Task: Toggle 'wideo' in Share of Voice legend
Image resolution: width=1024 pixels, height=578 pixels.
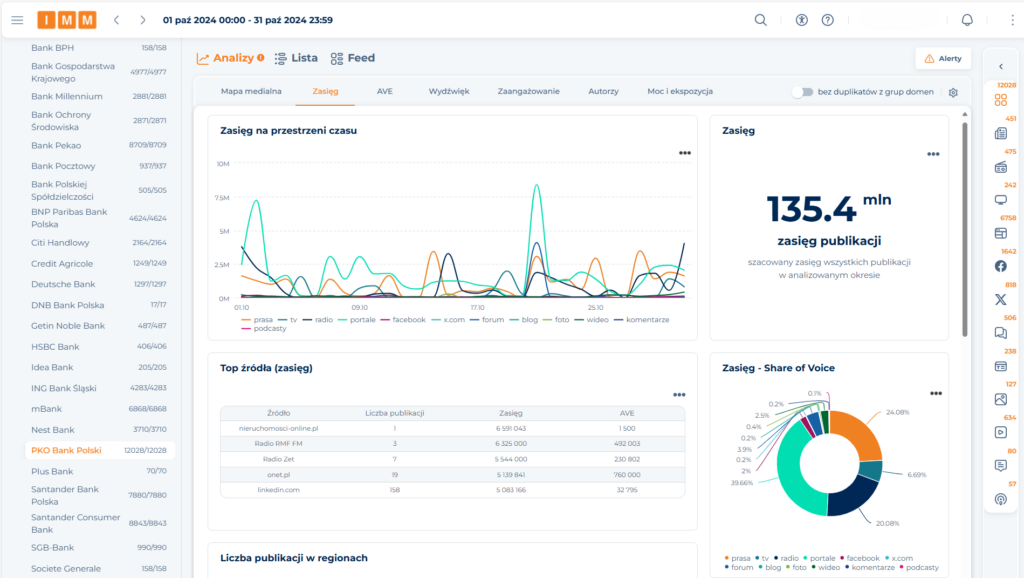Action: click(826, 568)
